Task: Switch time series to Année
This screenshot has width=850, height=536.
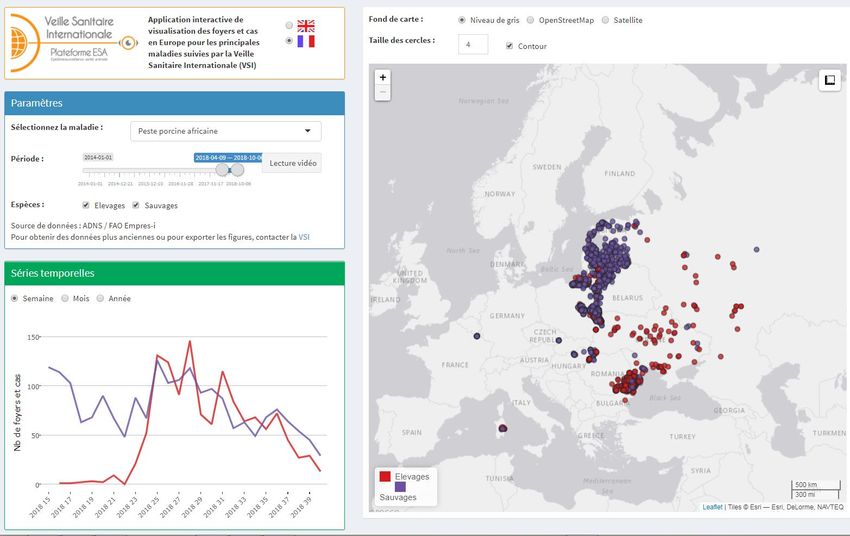Action: [x=100, y=298]
